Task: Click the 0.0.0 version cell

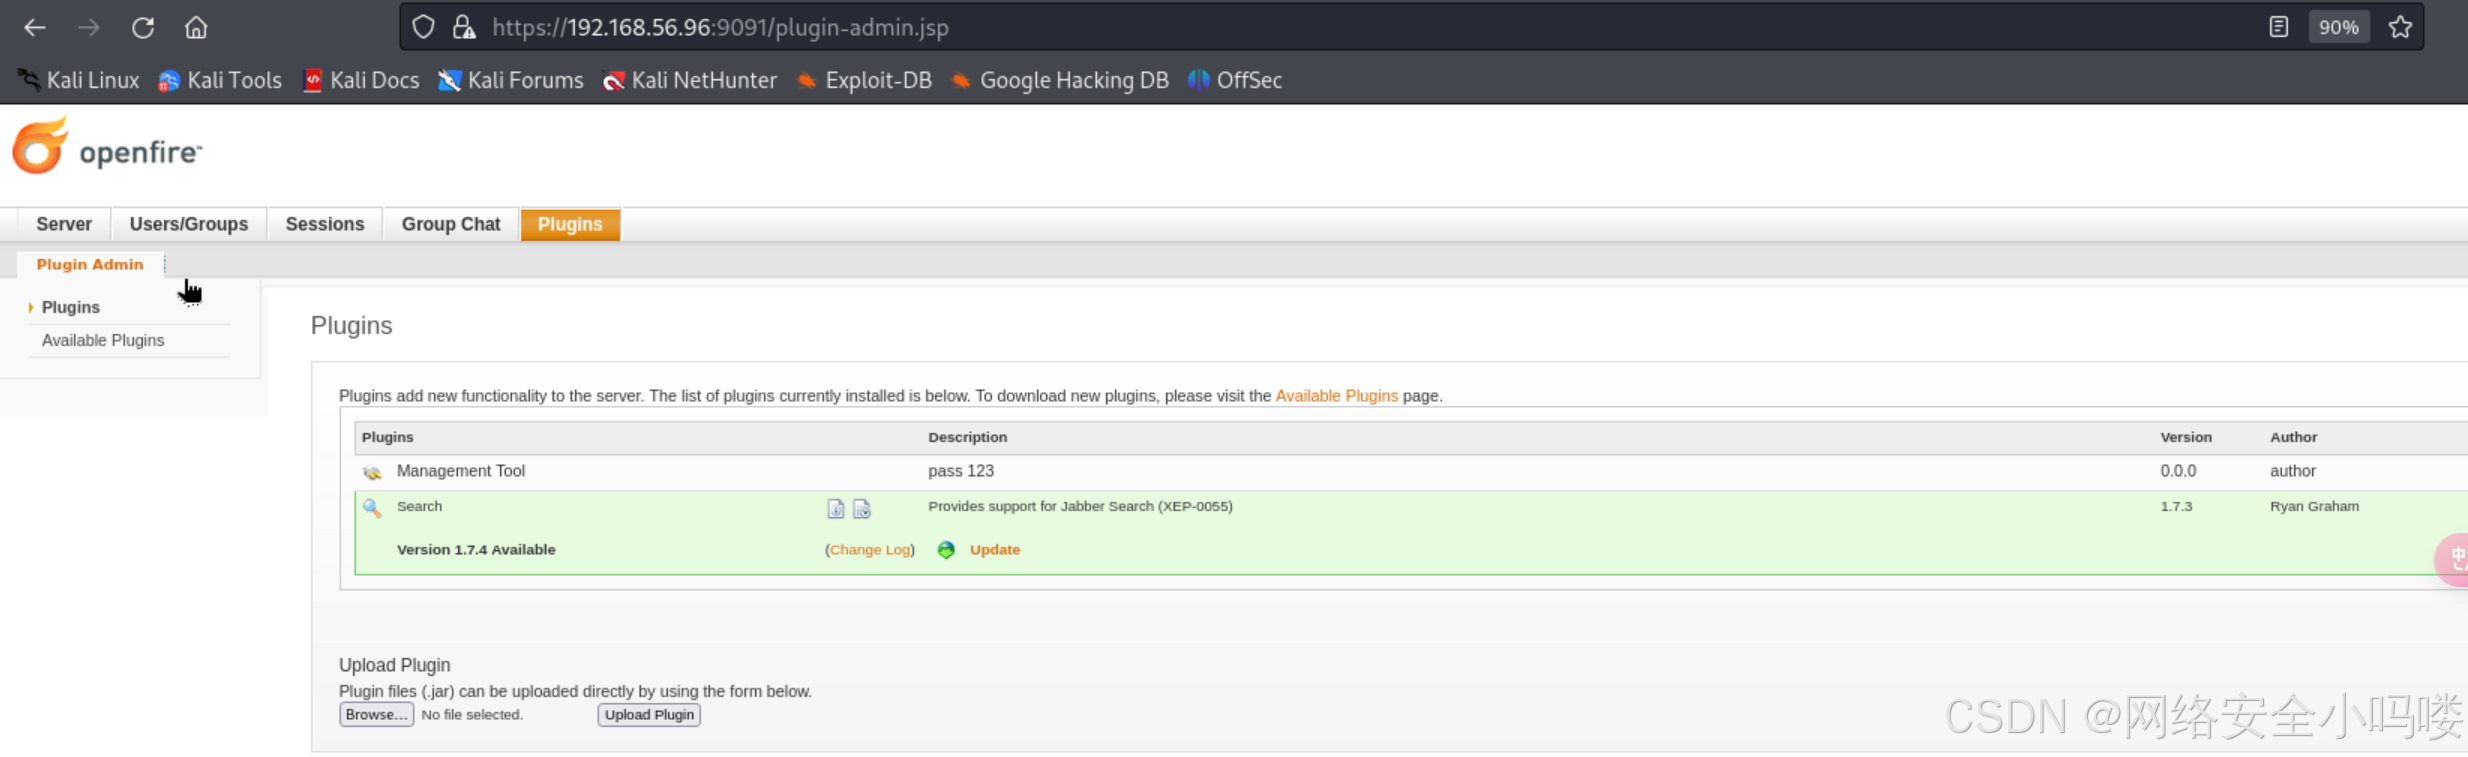Action: pyautogui.click(x=2178, y=470)
